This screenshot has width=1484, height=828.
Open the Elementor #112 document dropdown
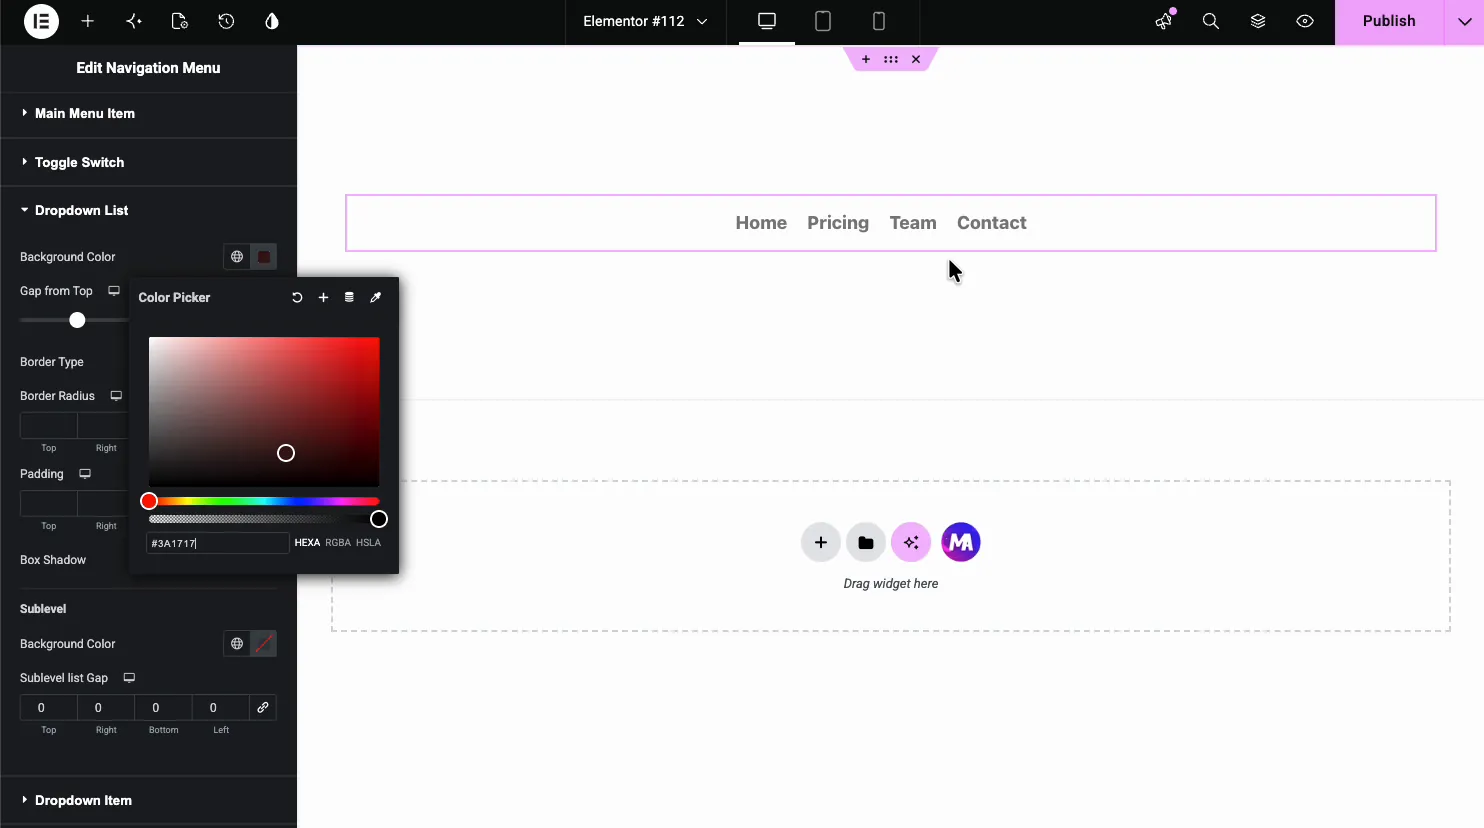point(645,21)
